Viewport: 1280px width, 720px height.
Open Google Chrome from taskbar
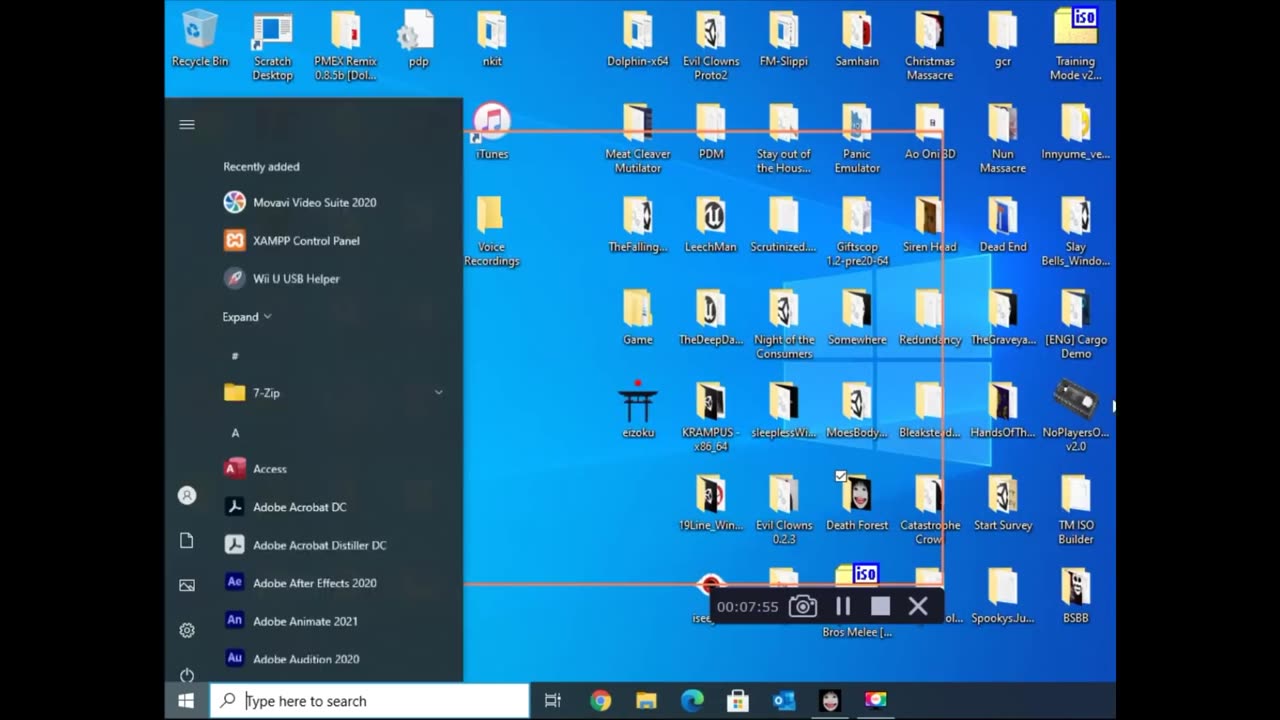tap(600, 701)
